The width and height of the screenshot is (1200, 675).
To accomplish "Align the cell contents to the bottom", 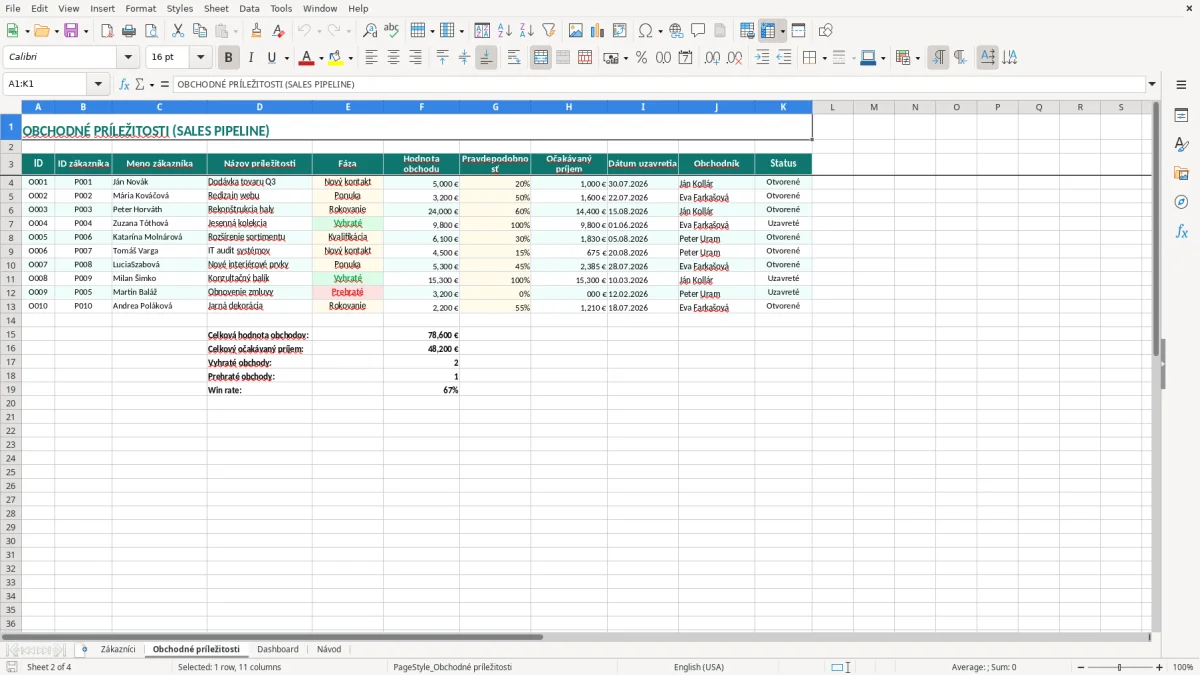I will [x=486, y=58].
